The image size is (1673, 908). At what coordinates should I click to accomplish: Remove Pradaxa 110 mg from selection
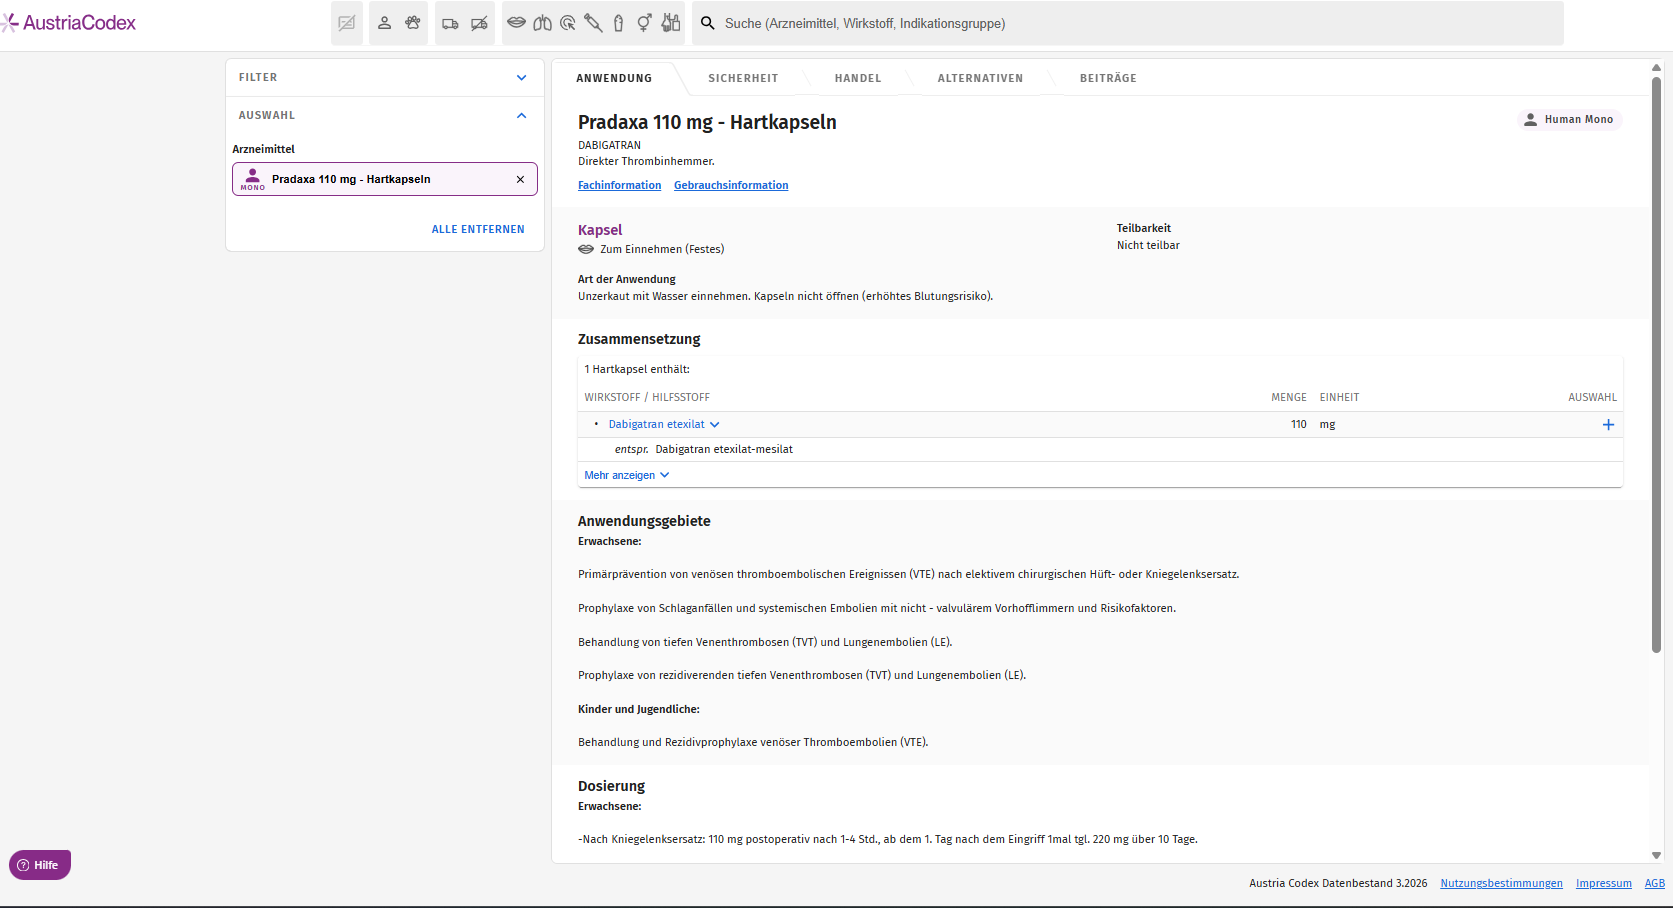point(520,179)
